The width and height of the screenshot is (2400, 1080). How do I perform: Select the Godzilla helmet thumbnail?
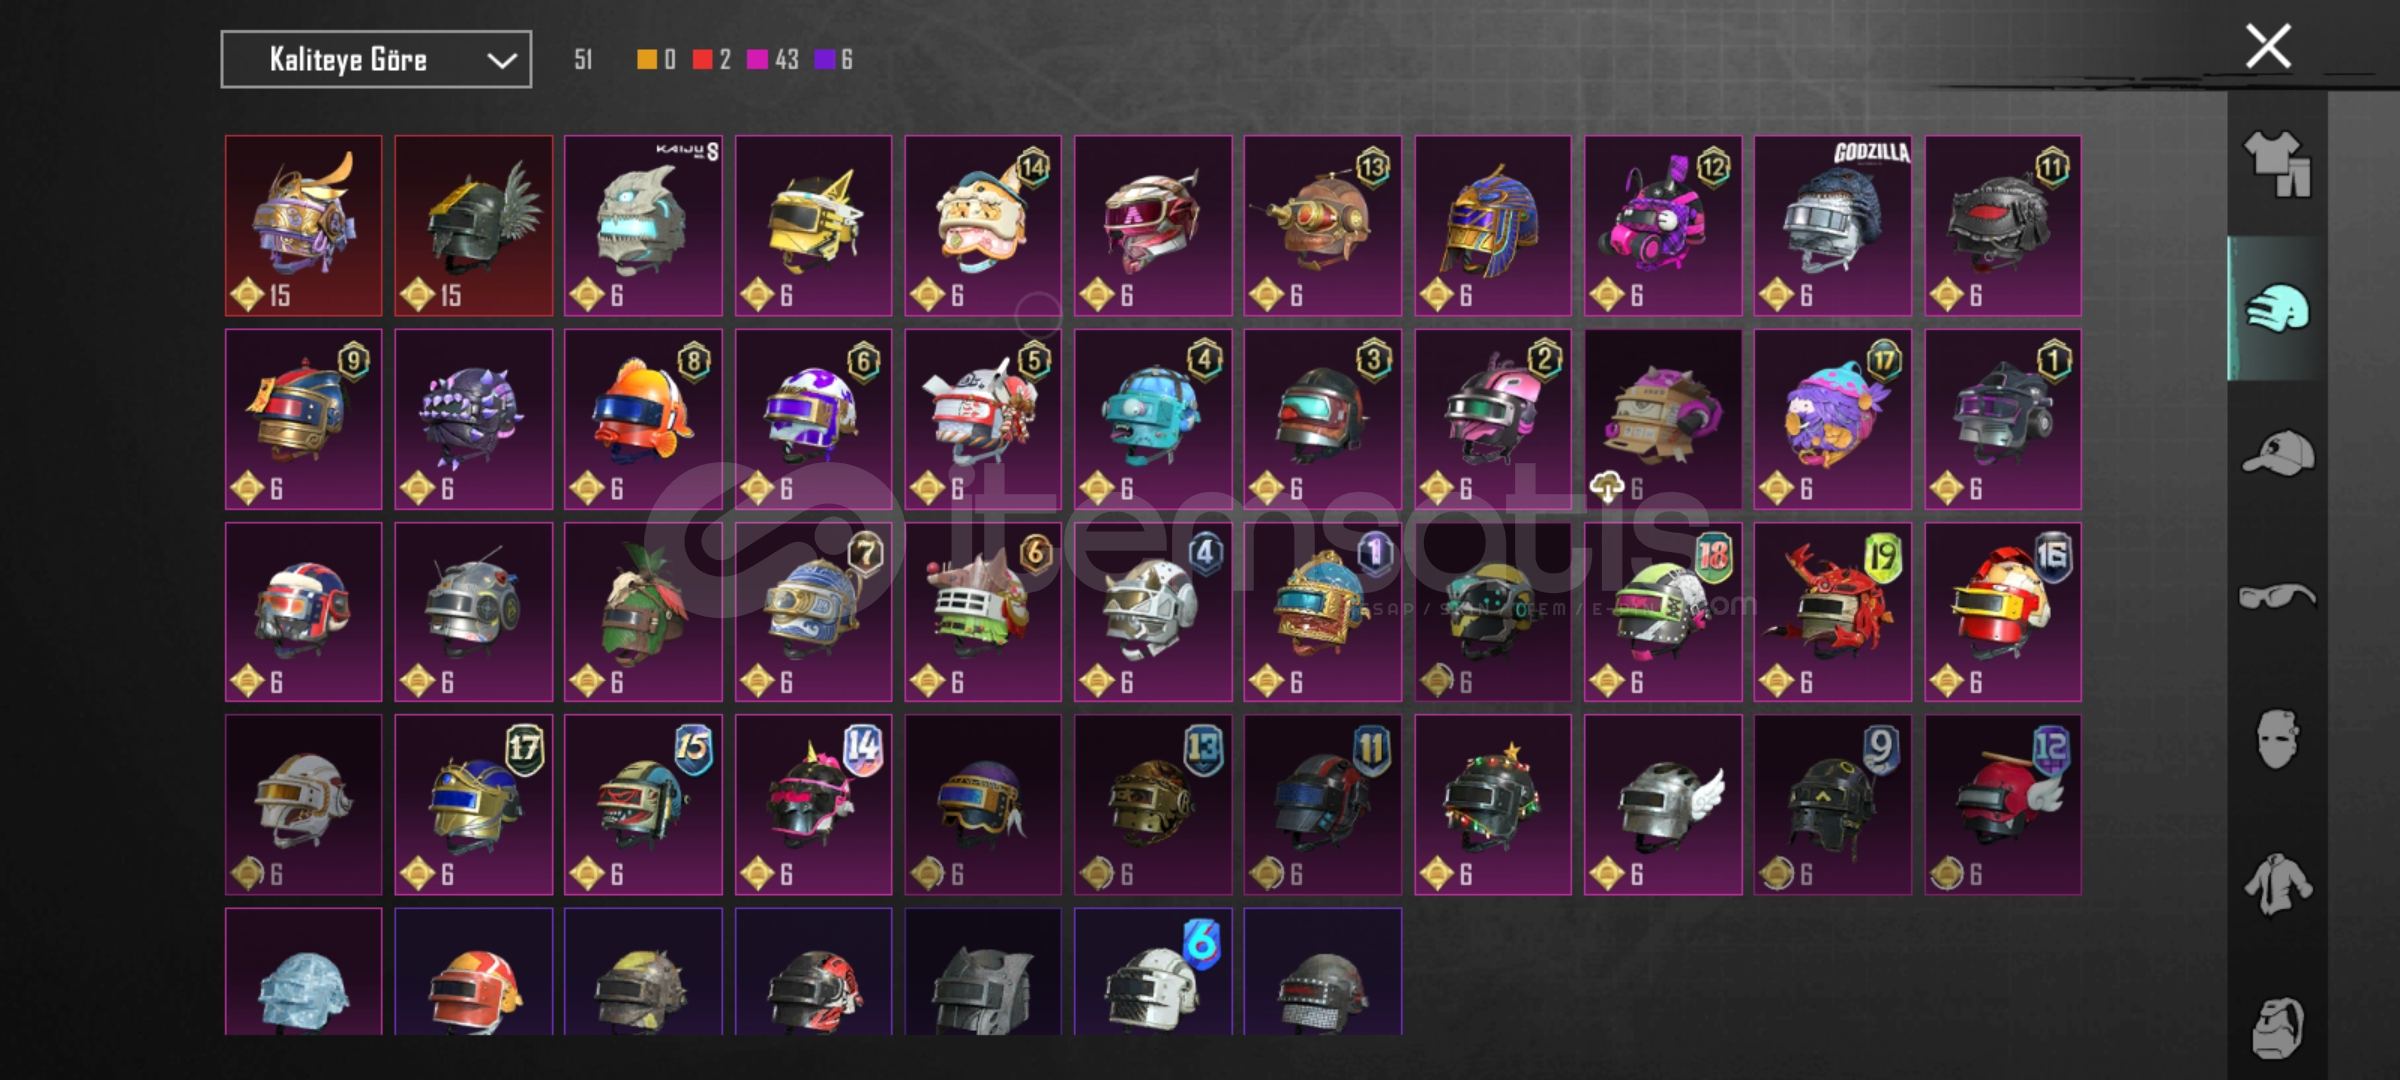1832,226
